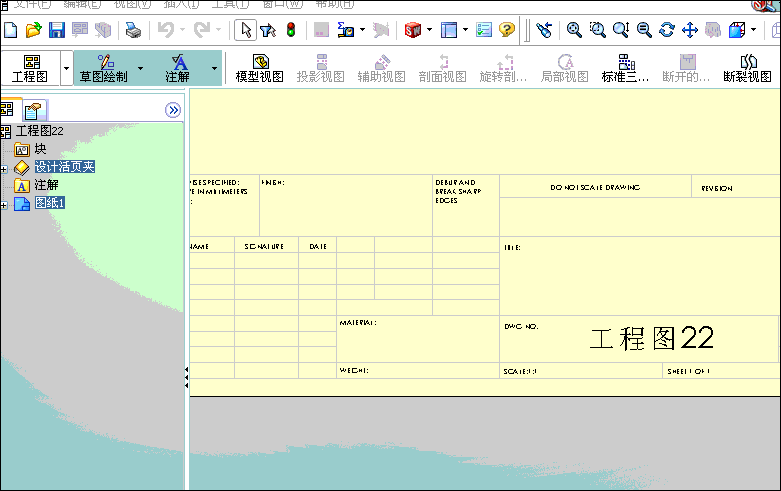This screenshot has width=781, height=491.
Task: Open the 草图绘制 dropdown arrow
Action: [140, 68]
